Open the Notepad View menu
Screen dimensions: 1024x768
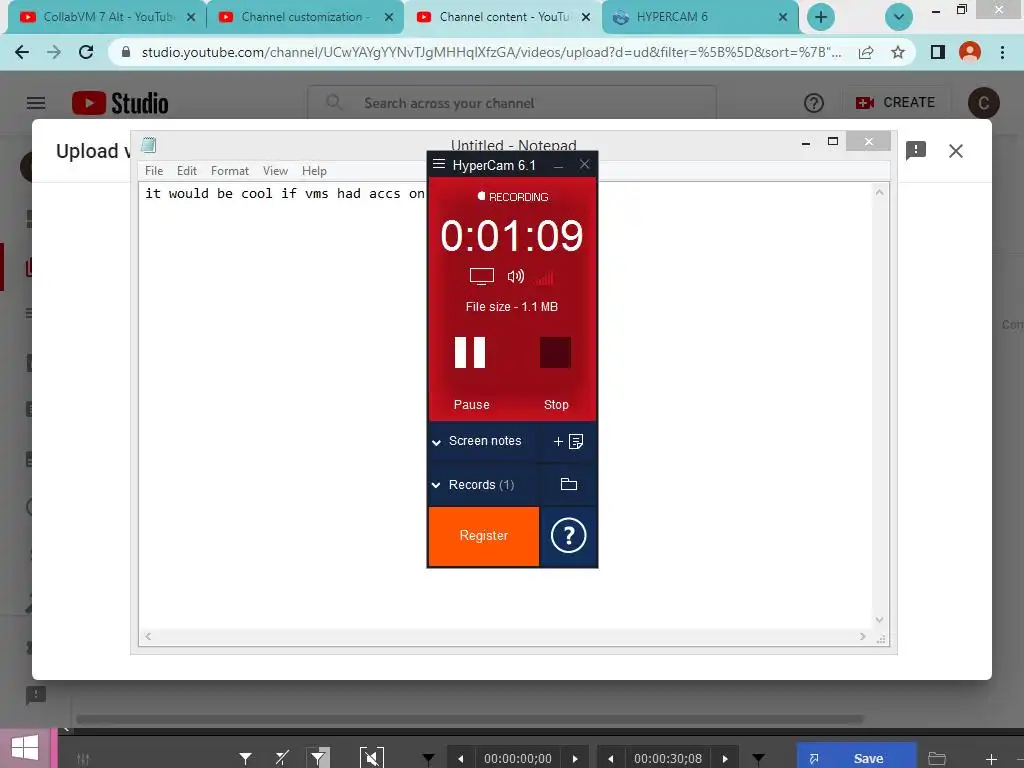(276, 170)
